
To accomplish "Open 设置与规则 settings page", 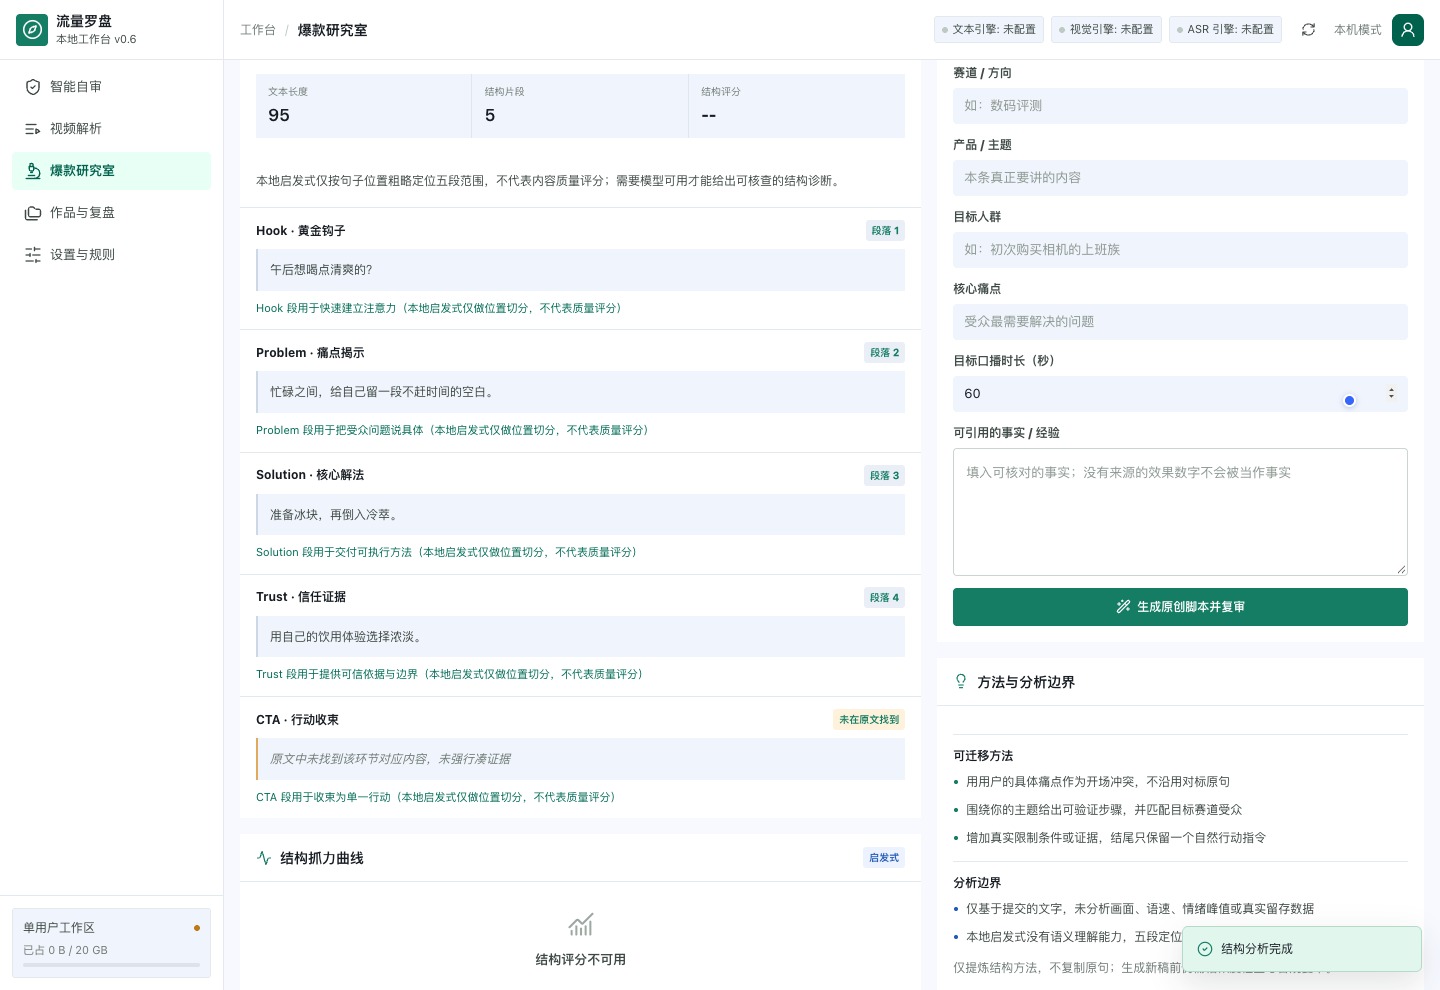I will (111, 255).
